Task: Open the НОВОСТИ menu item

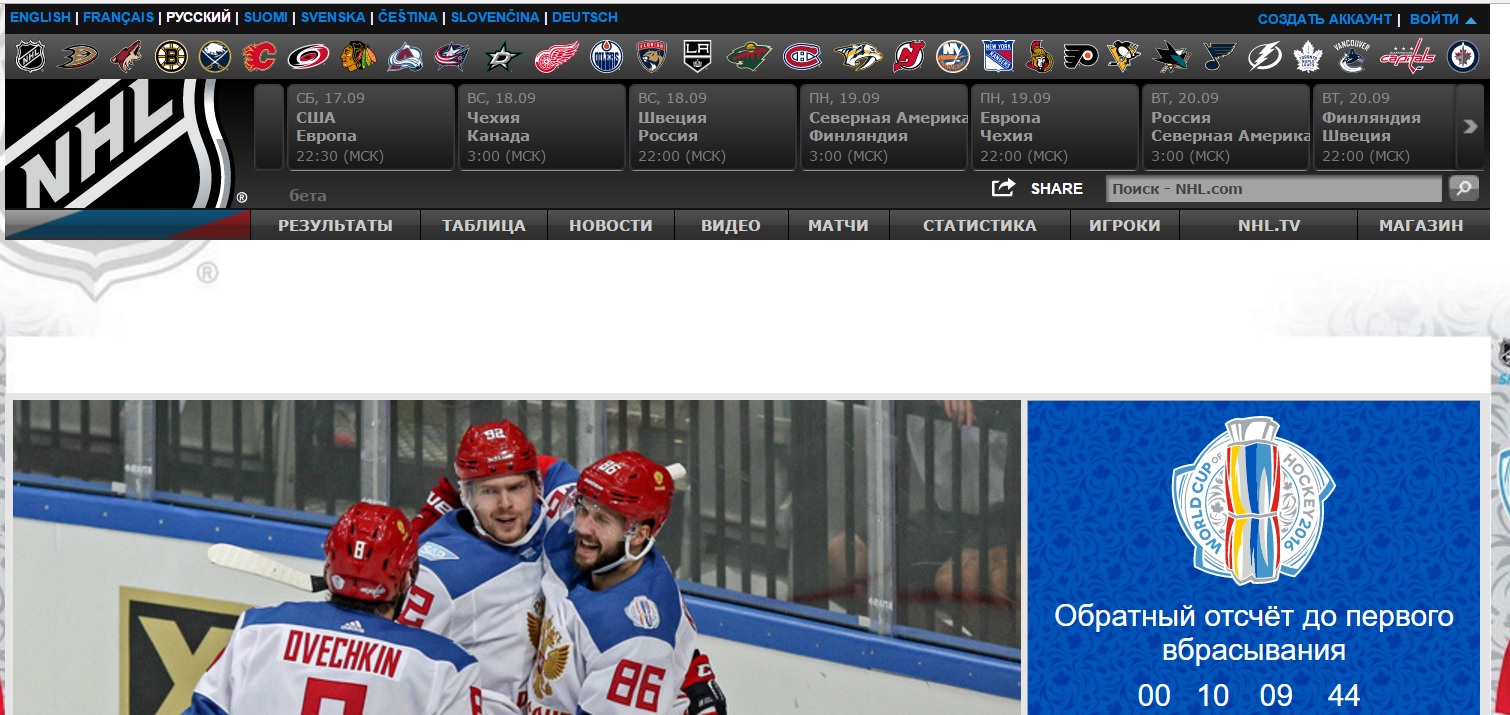Action: coord(611,225)
